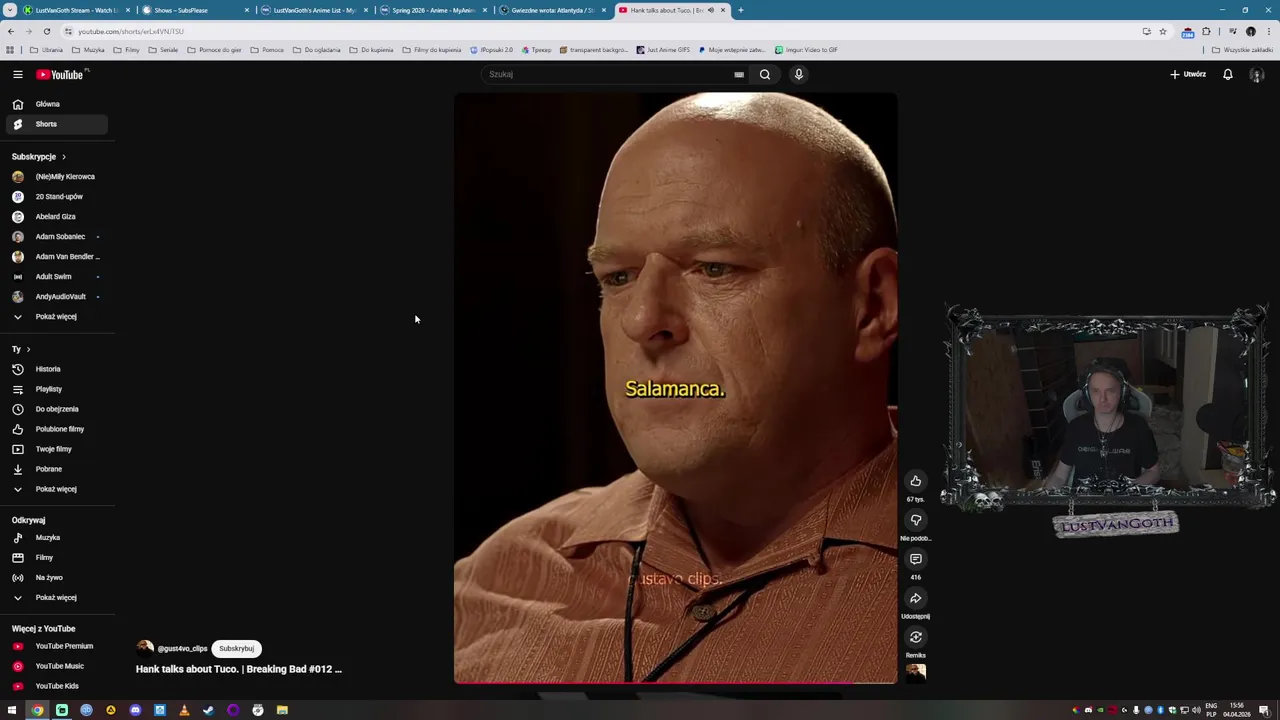1280x720 pixels.
Task: Open the Chrome profile avatar
Action: point(1250,31)
